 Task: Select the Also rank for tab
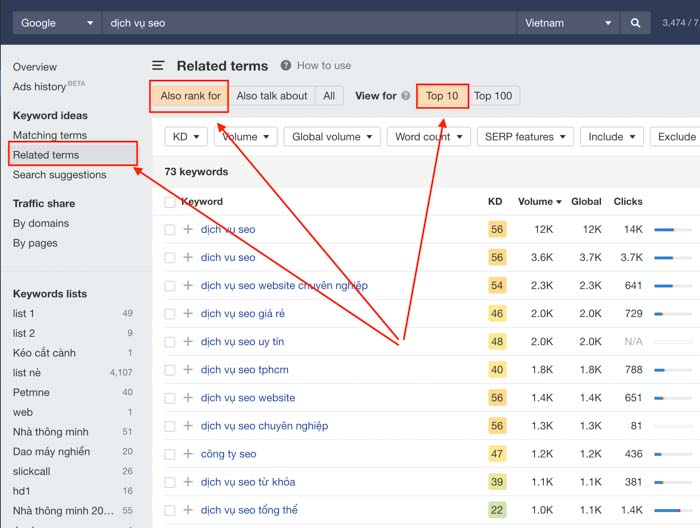(x=190, y=96)
